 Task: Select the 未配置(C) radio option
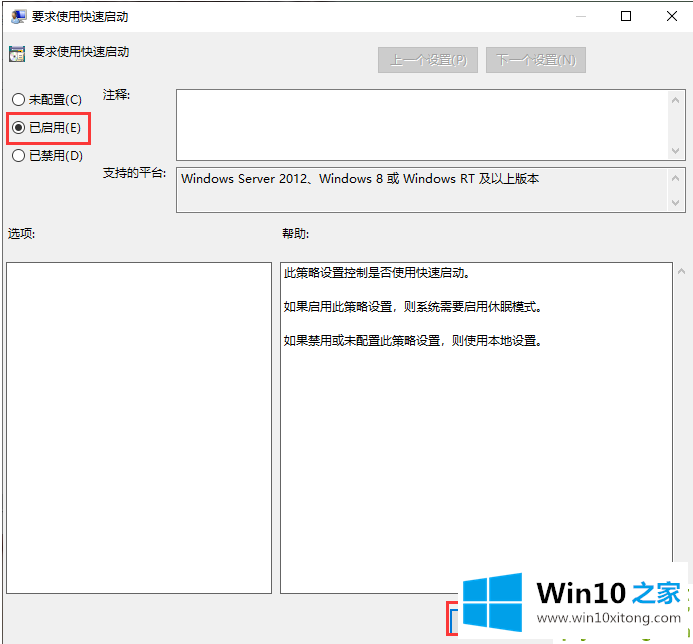coord(18,100)
